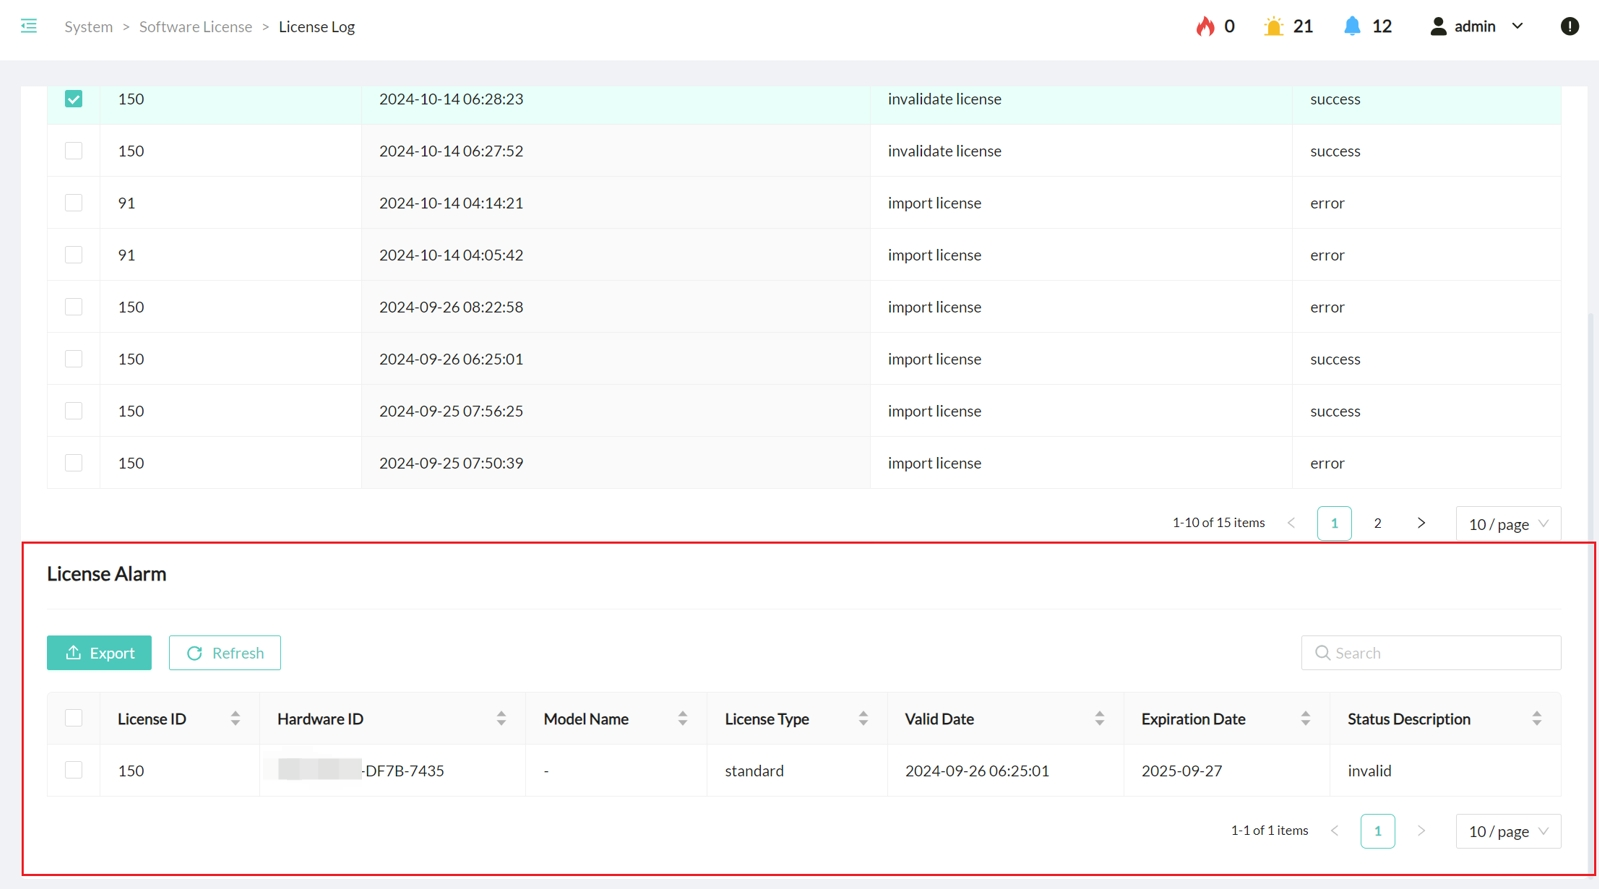Screen dimensions: 1599x889
Task: Go to System breadcrumb
Action: (88, 27)
